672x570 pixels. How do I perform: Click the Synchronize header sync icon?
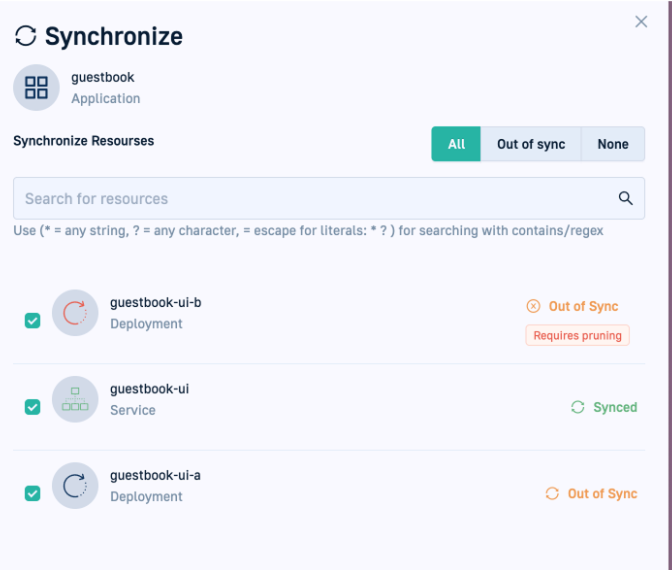pyautogui.click(x=25, y=37)
